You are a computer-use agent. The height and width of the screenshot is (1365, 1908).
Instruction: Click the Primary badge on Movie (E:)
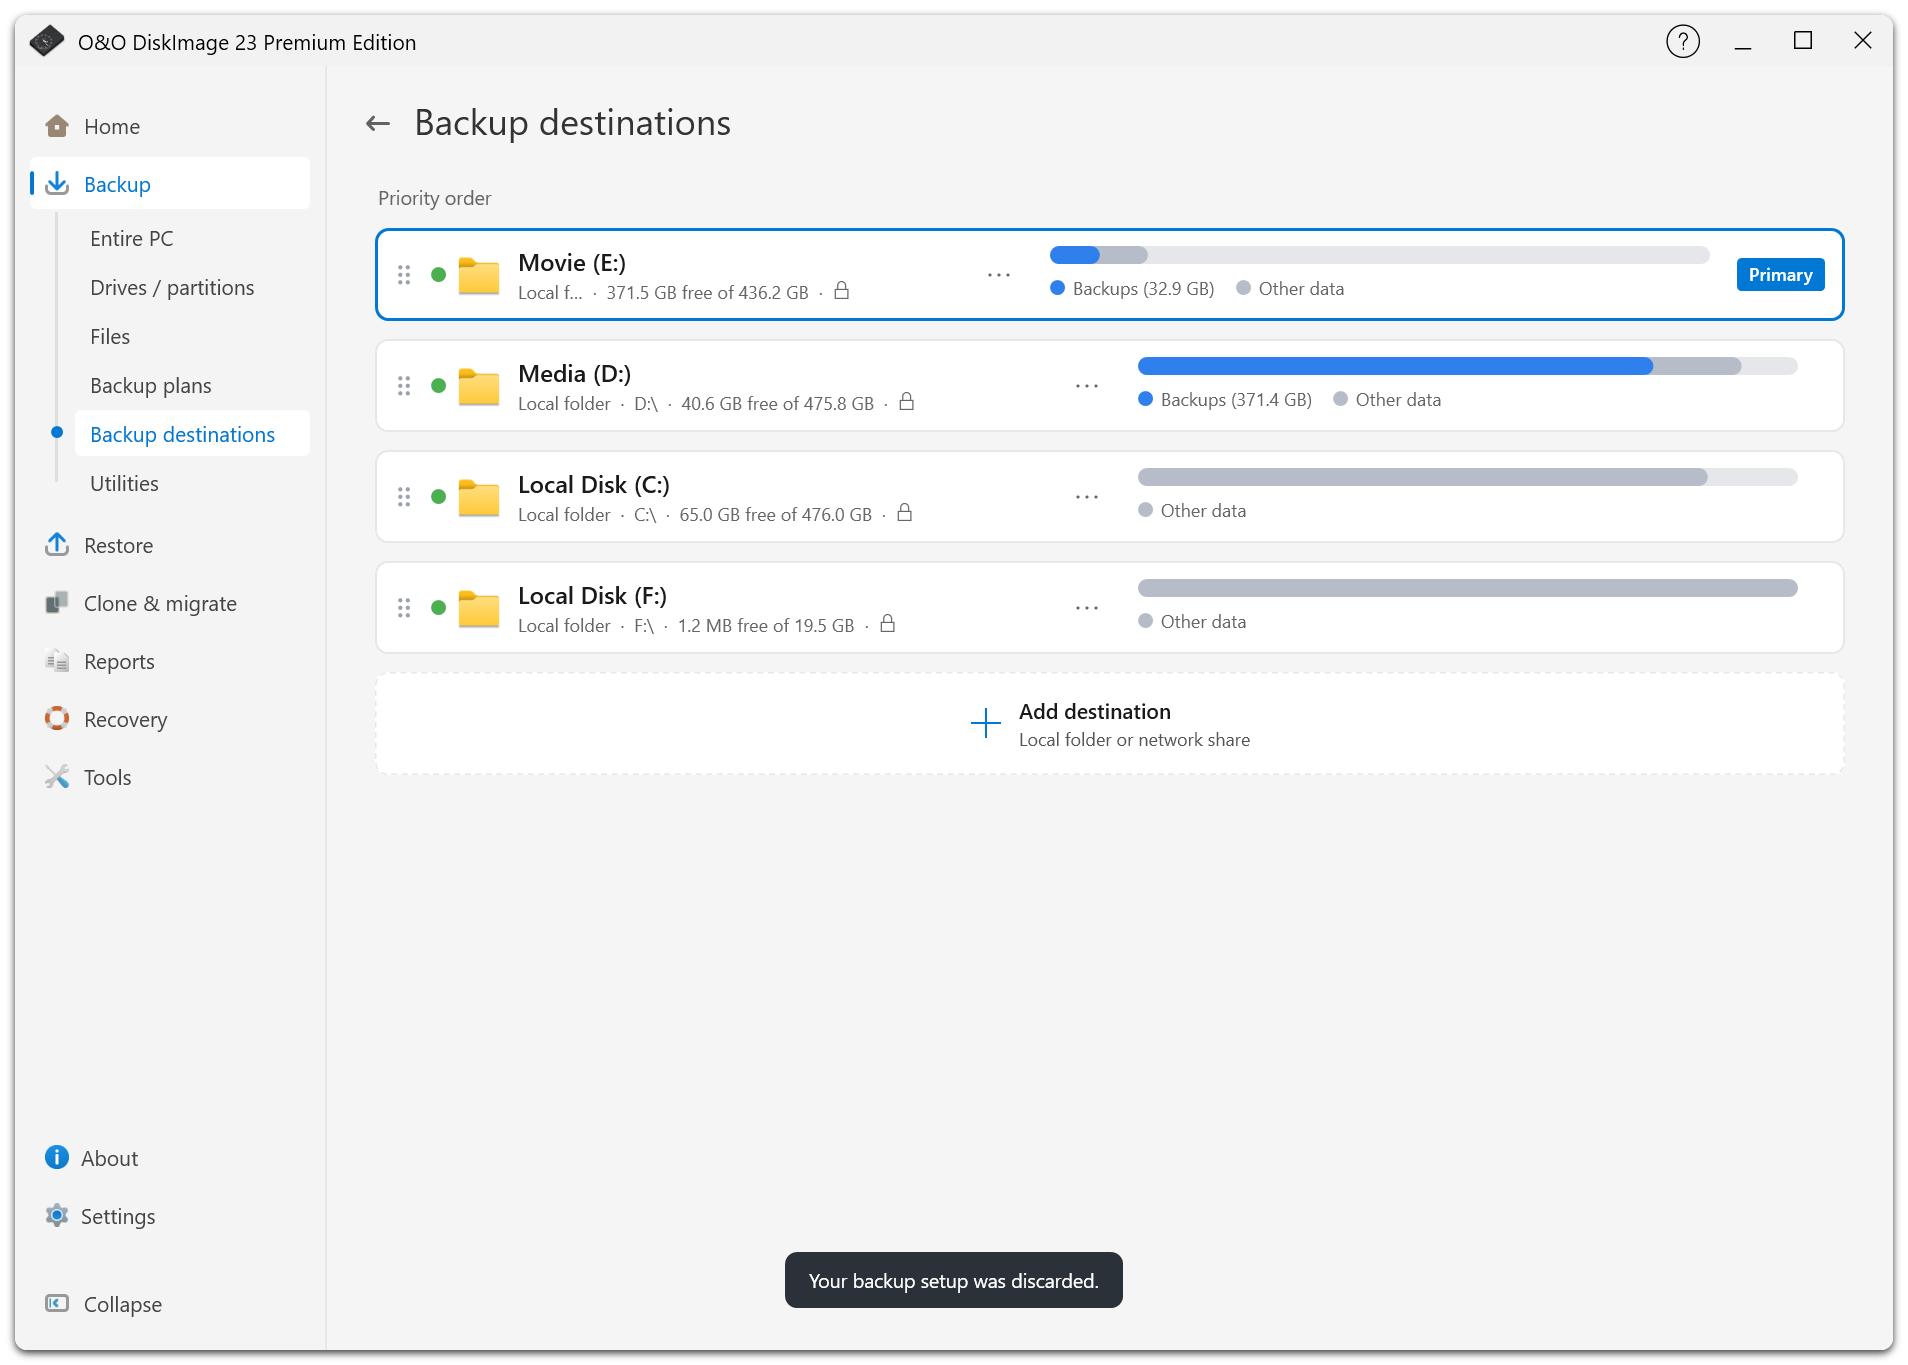pos(1780,275)
